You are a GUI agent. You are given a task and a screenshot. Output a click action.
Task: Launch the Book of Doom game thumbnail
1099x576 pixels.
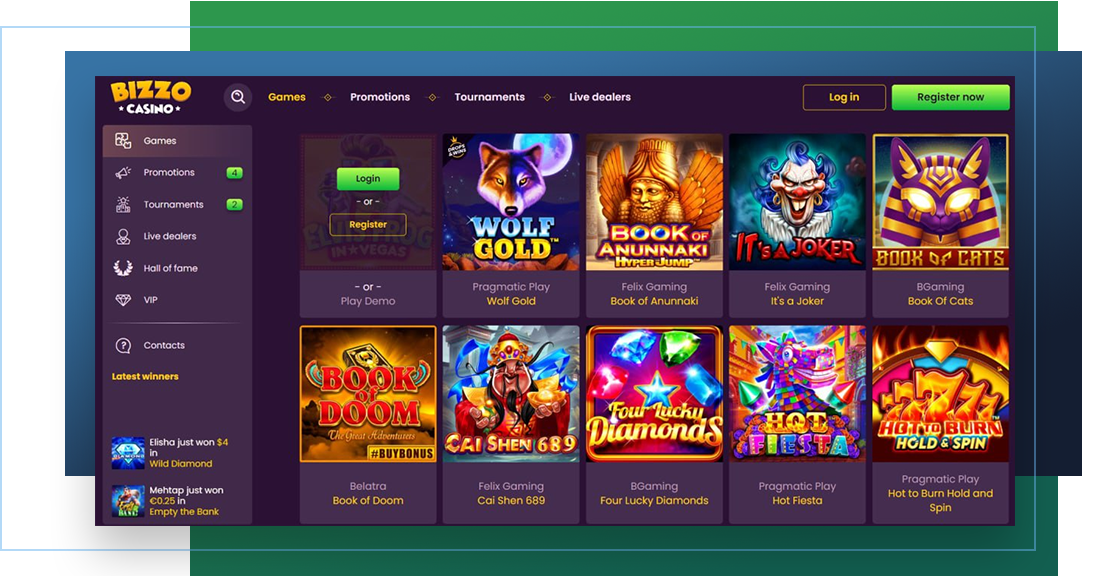point(368,394)
